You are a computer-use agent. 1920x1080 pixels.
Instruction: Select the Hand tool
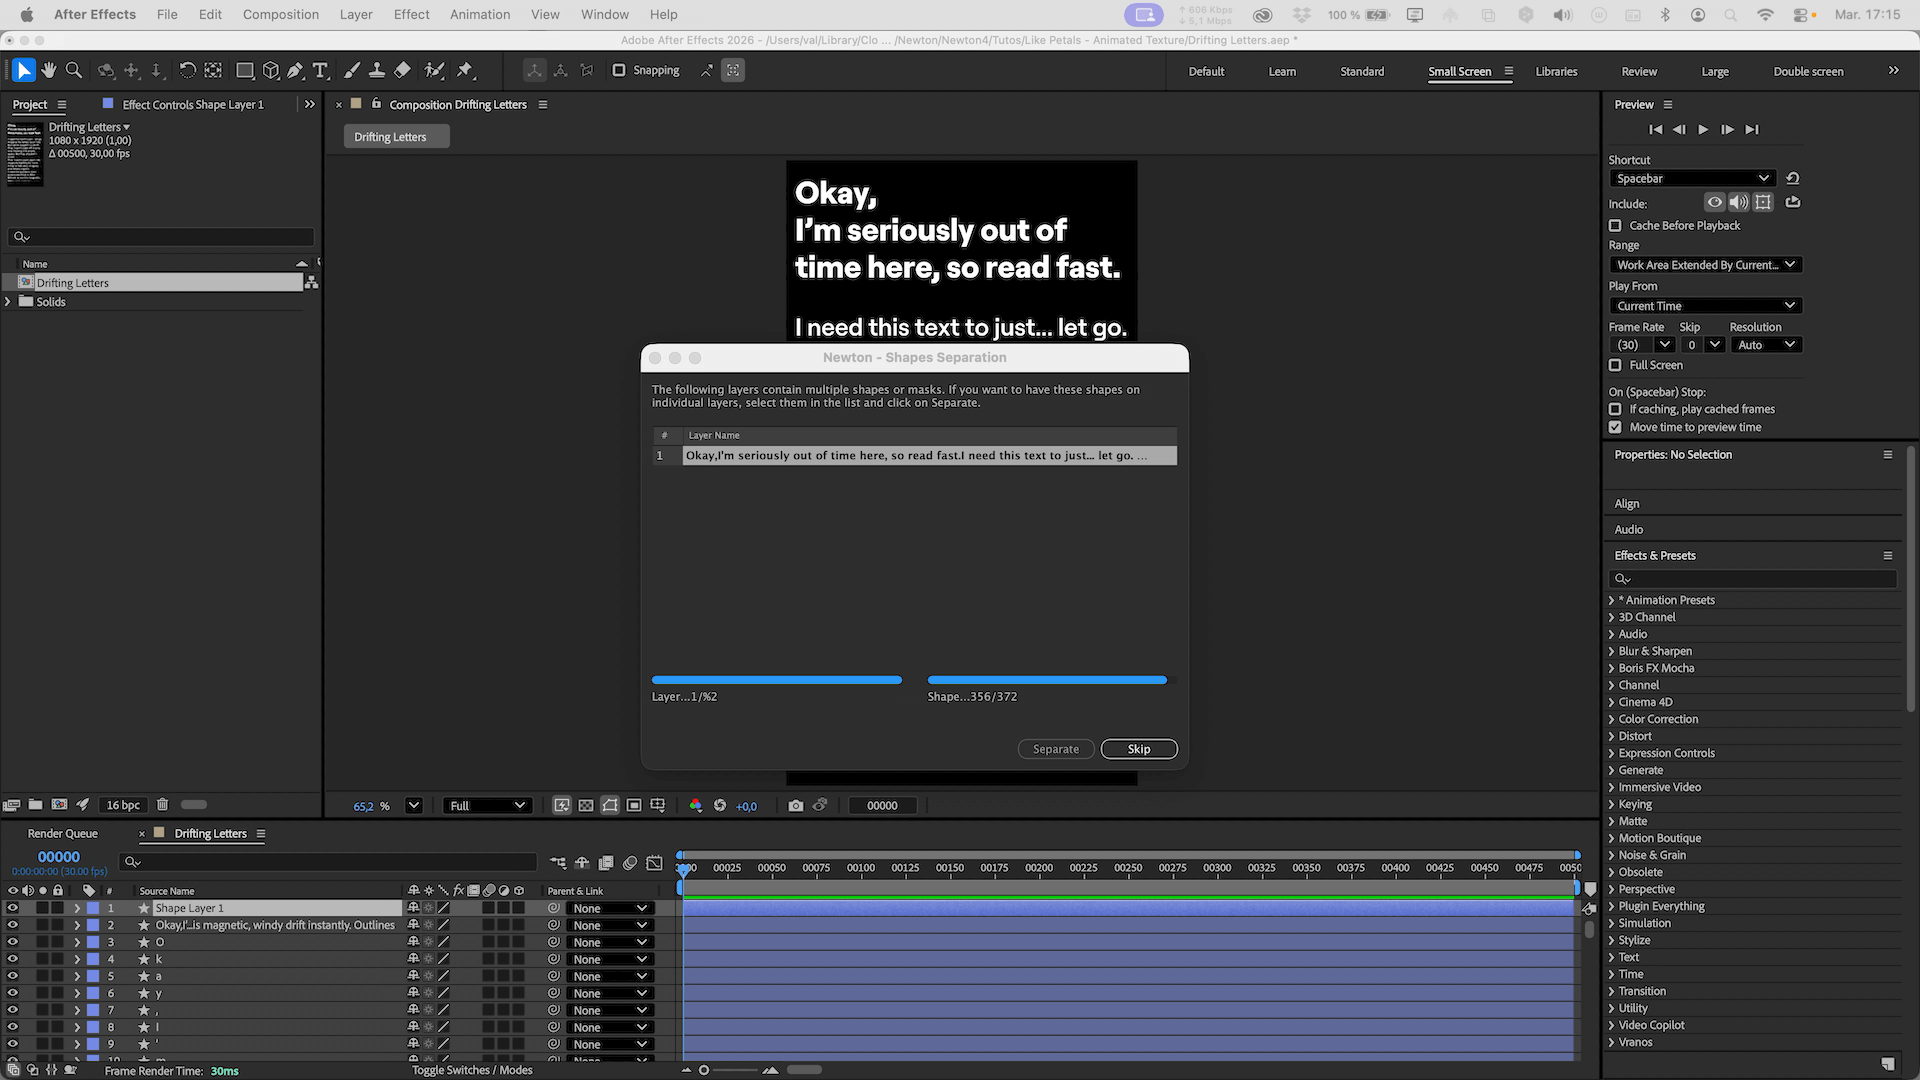click(x=48, y=70)
